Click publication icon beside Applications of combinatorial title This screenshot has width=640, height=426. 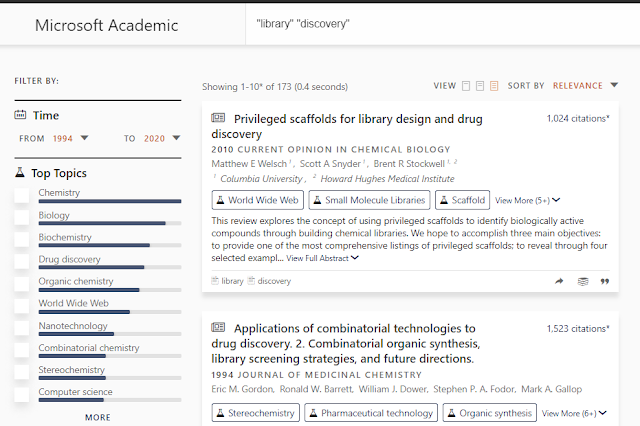coord(218,327)
